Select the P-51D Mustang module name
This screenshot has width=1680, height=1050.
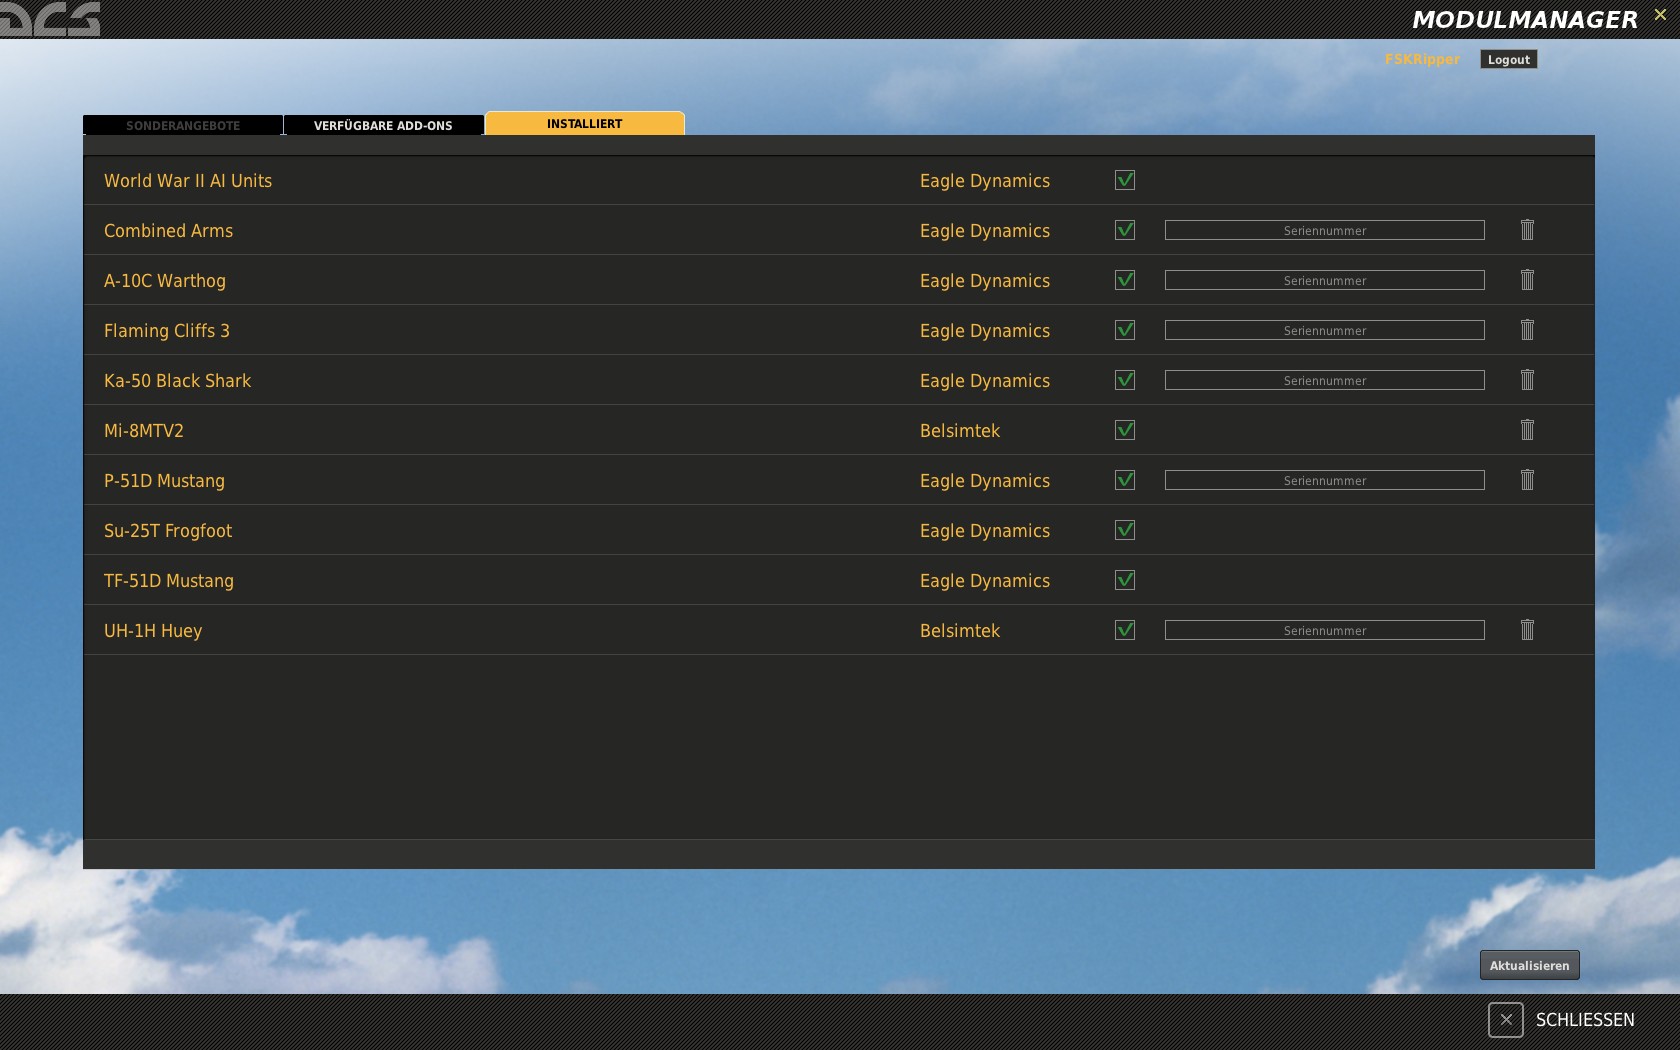(164, 481)
